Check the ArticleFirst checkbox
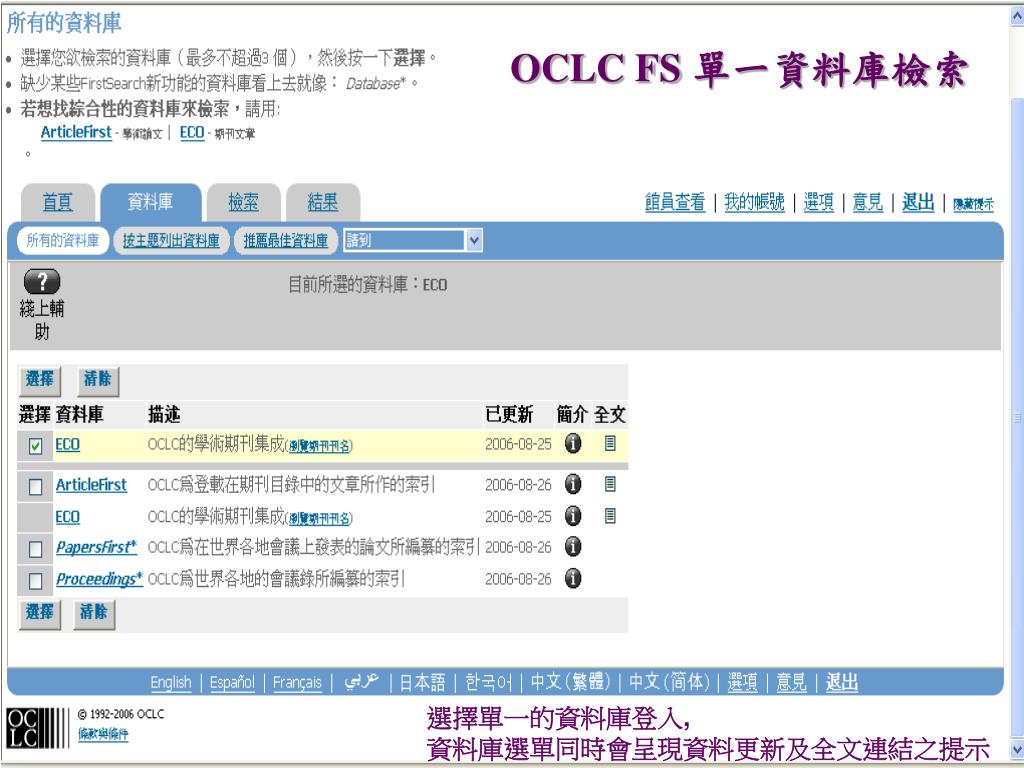The height and width of the screenshot is (768, 1024). point(35,487)
